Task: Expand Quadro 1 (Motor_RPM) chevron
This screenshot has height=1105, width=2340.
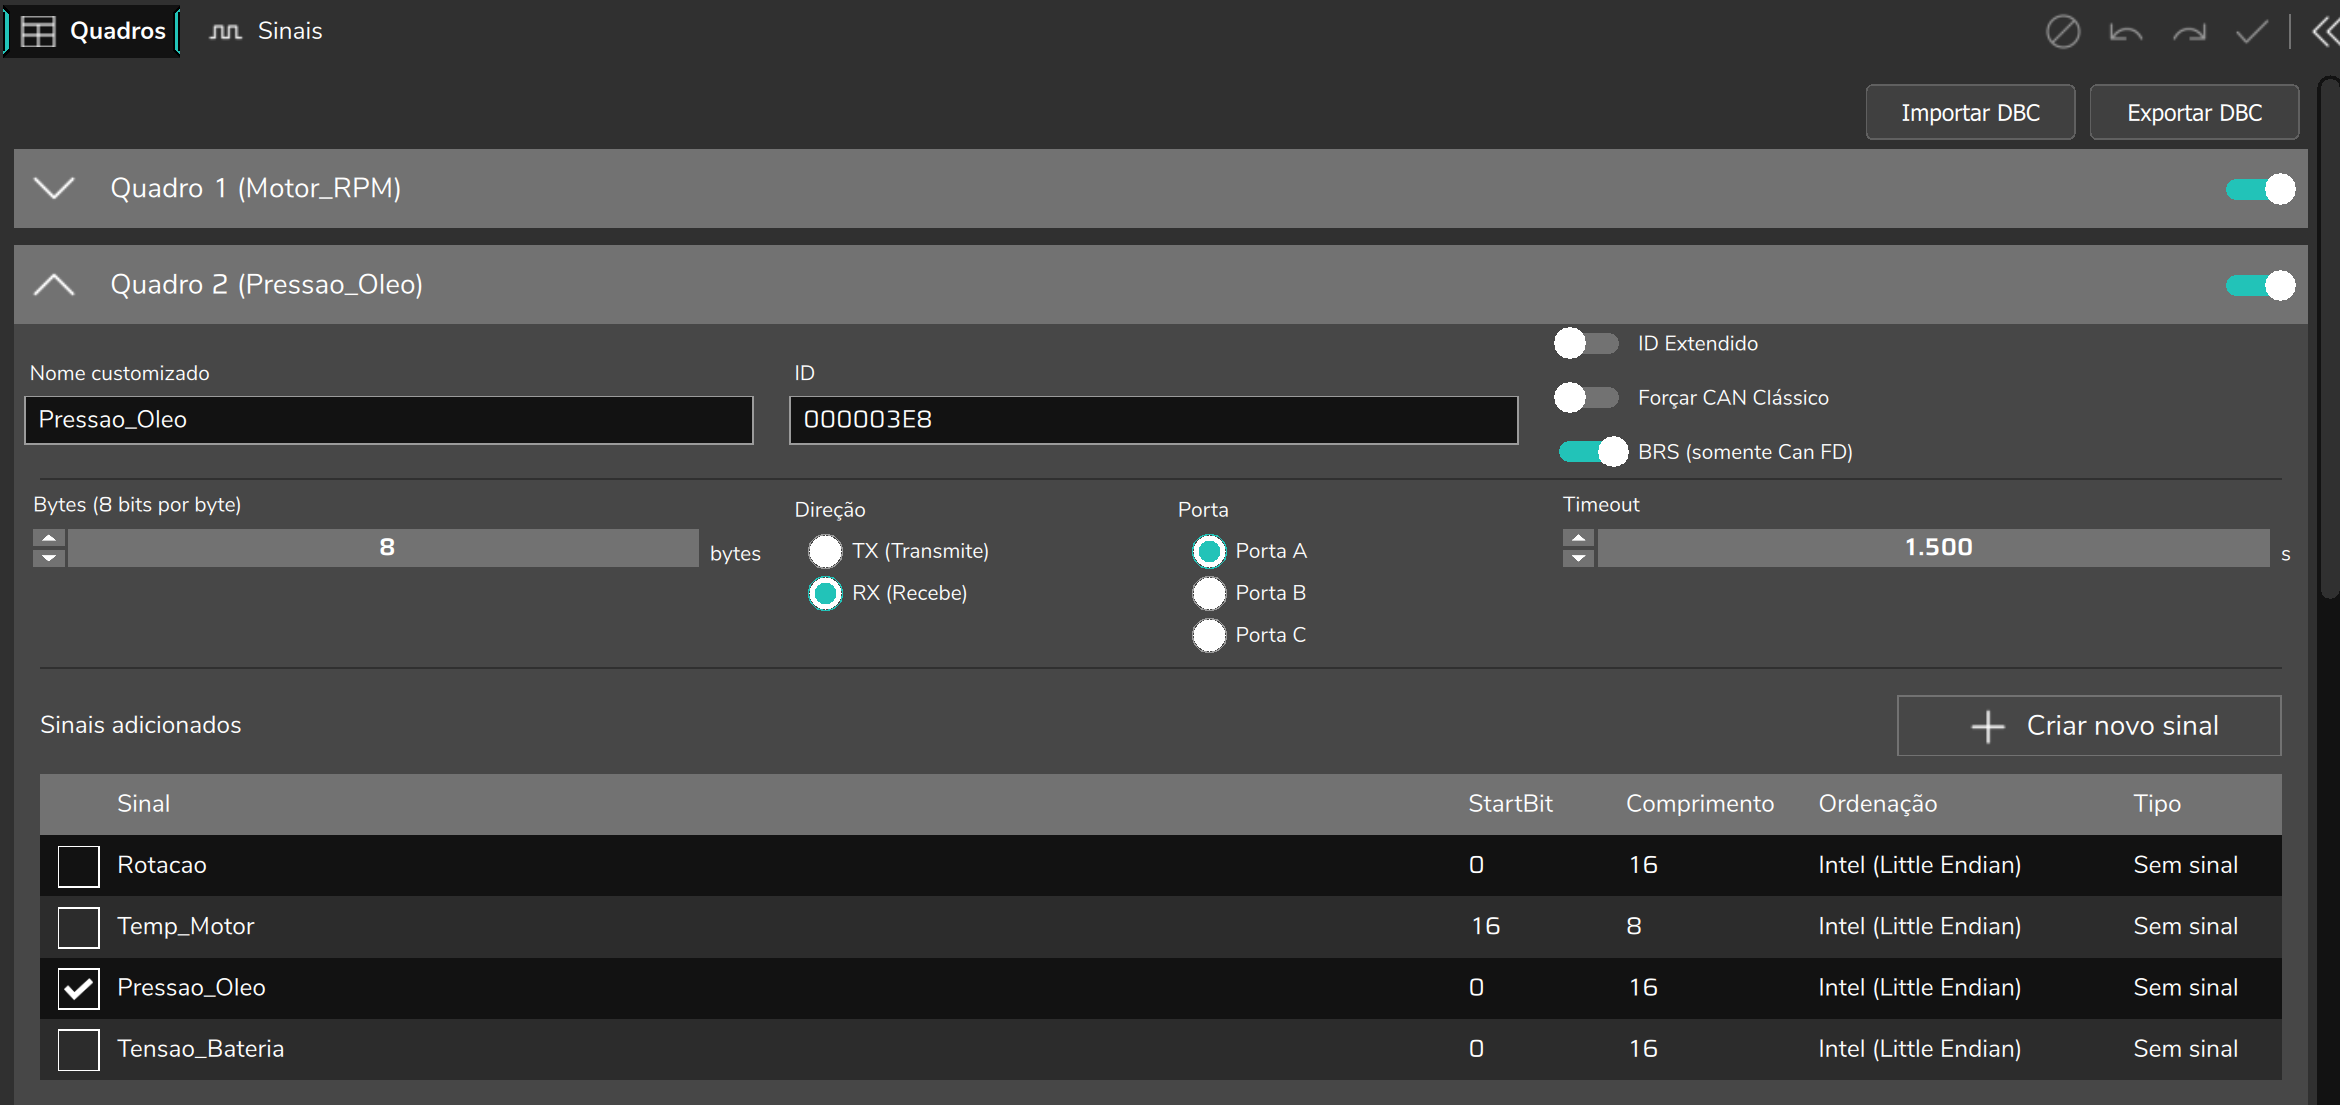Action: pos(54,188)
